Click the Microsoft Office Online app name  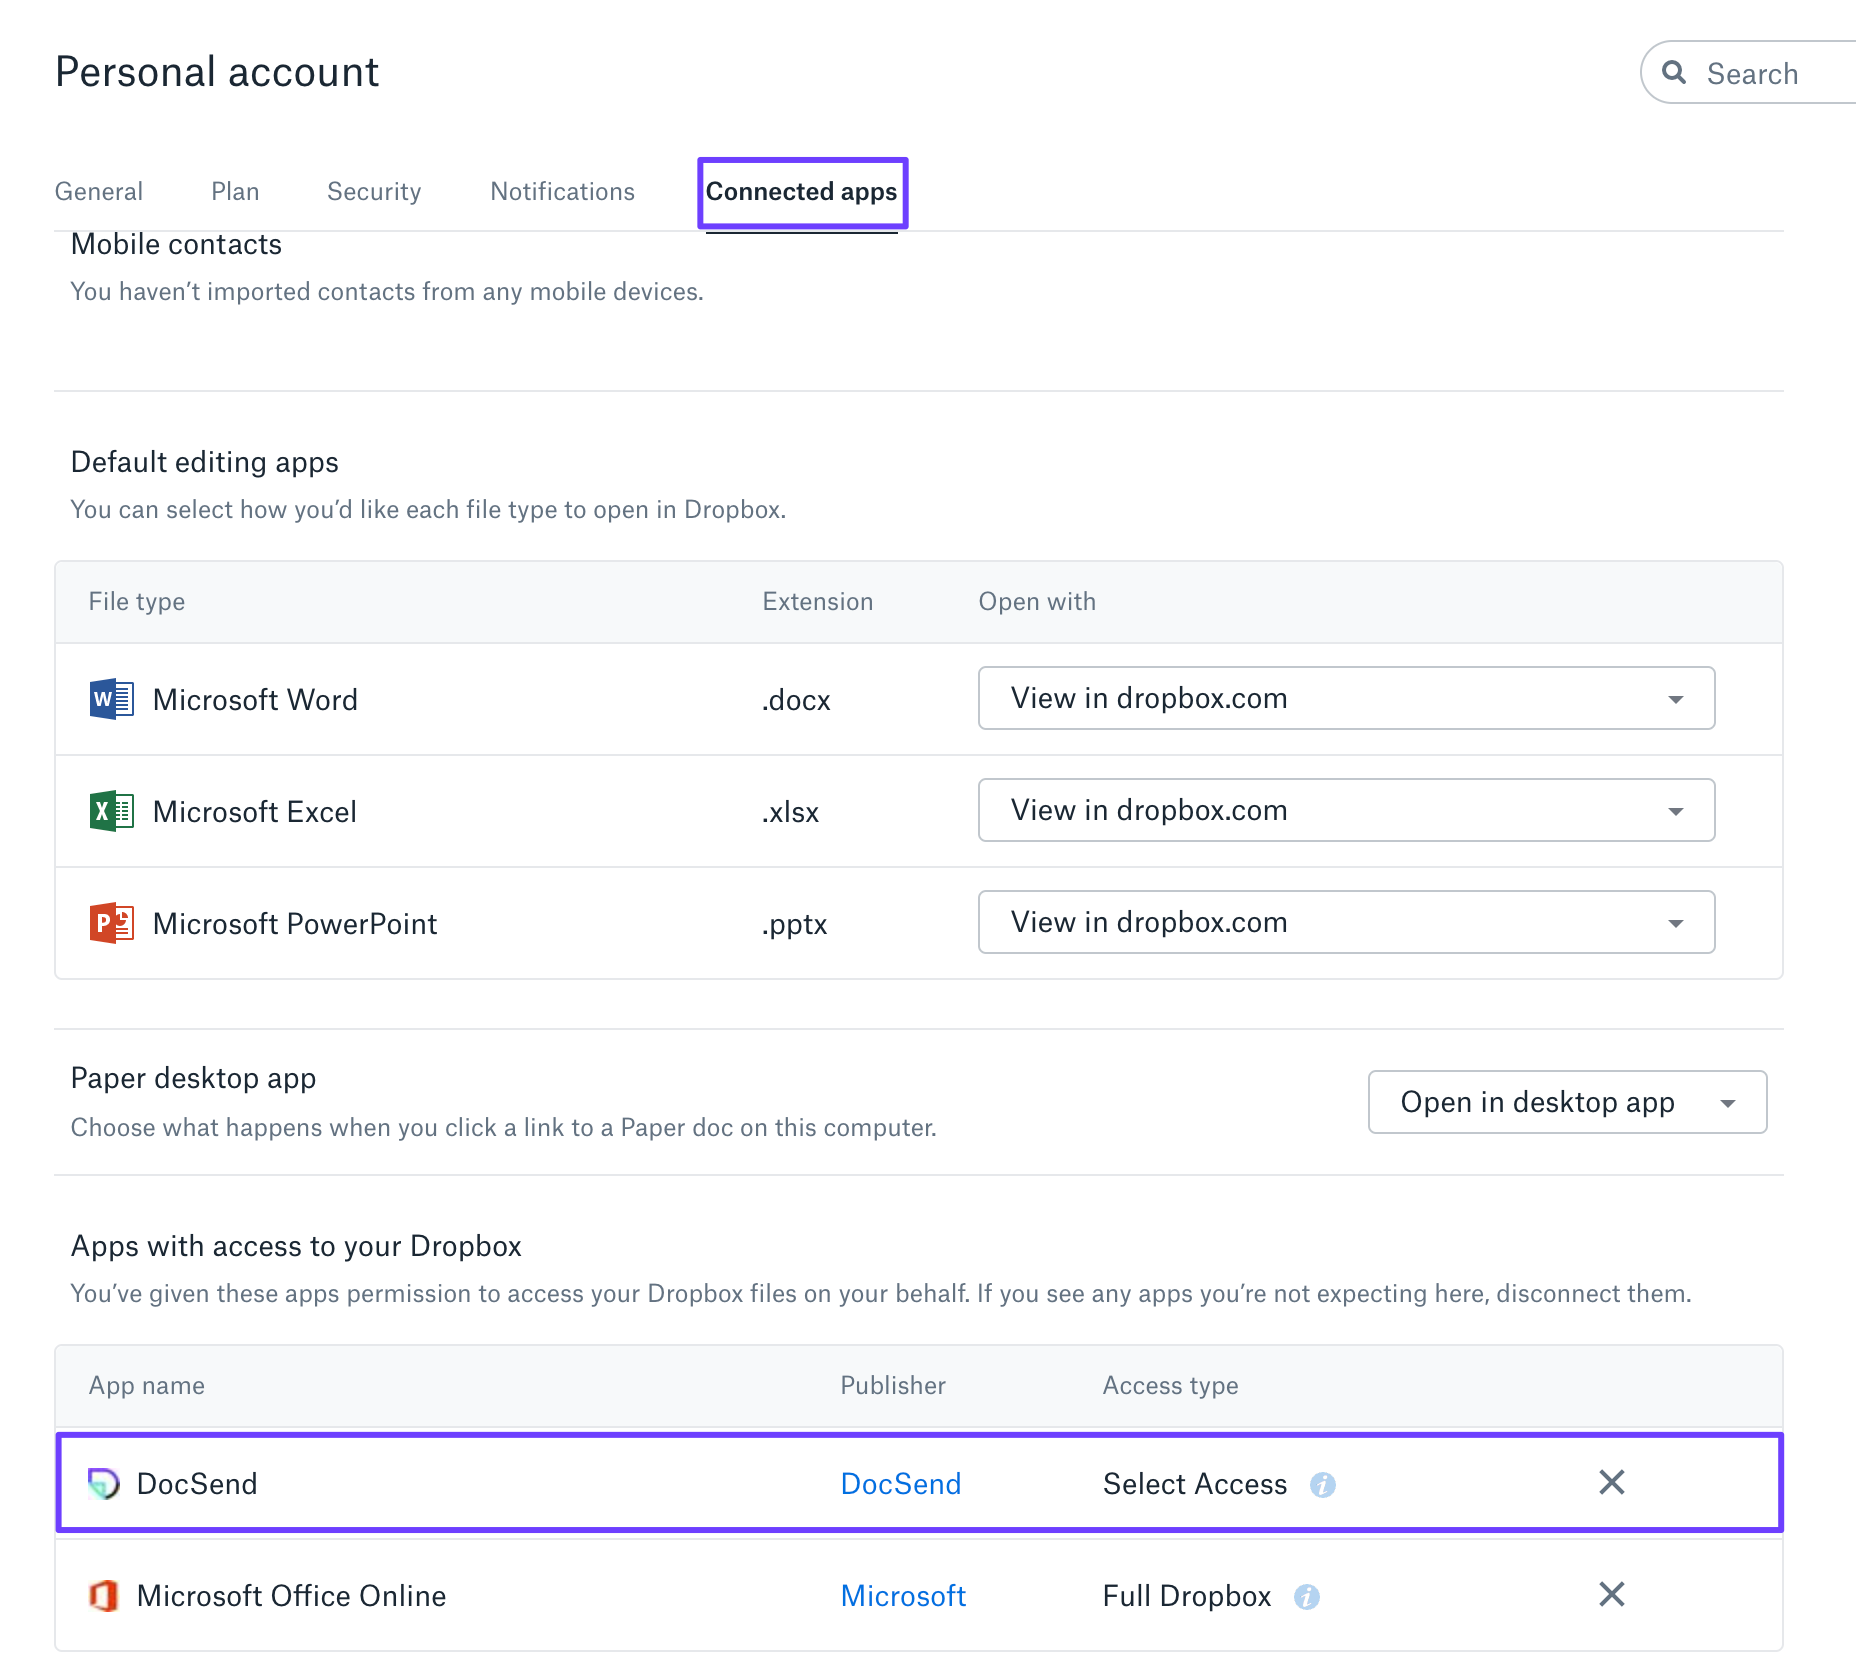pyautogui.click(x=291, y=1595)
